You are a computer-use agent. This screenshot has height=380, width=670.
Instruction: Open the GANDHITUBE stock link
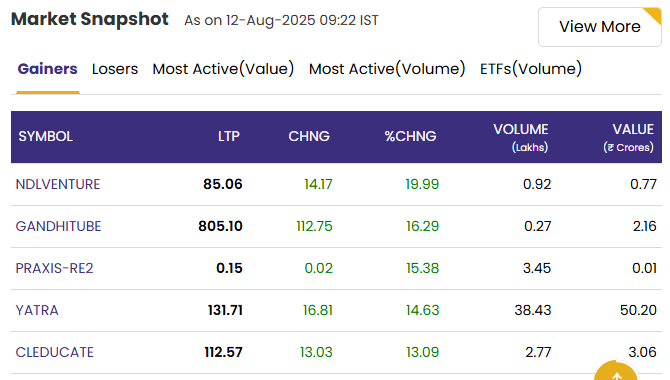coord(59,226)
